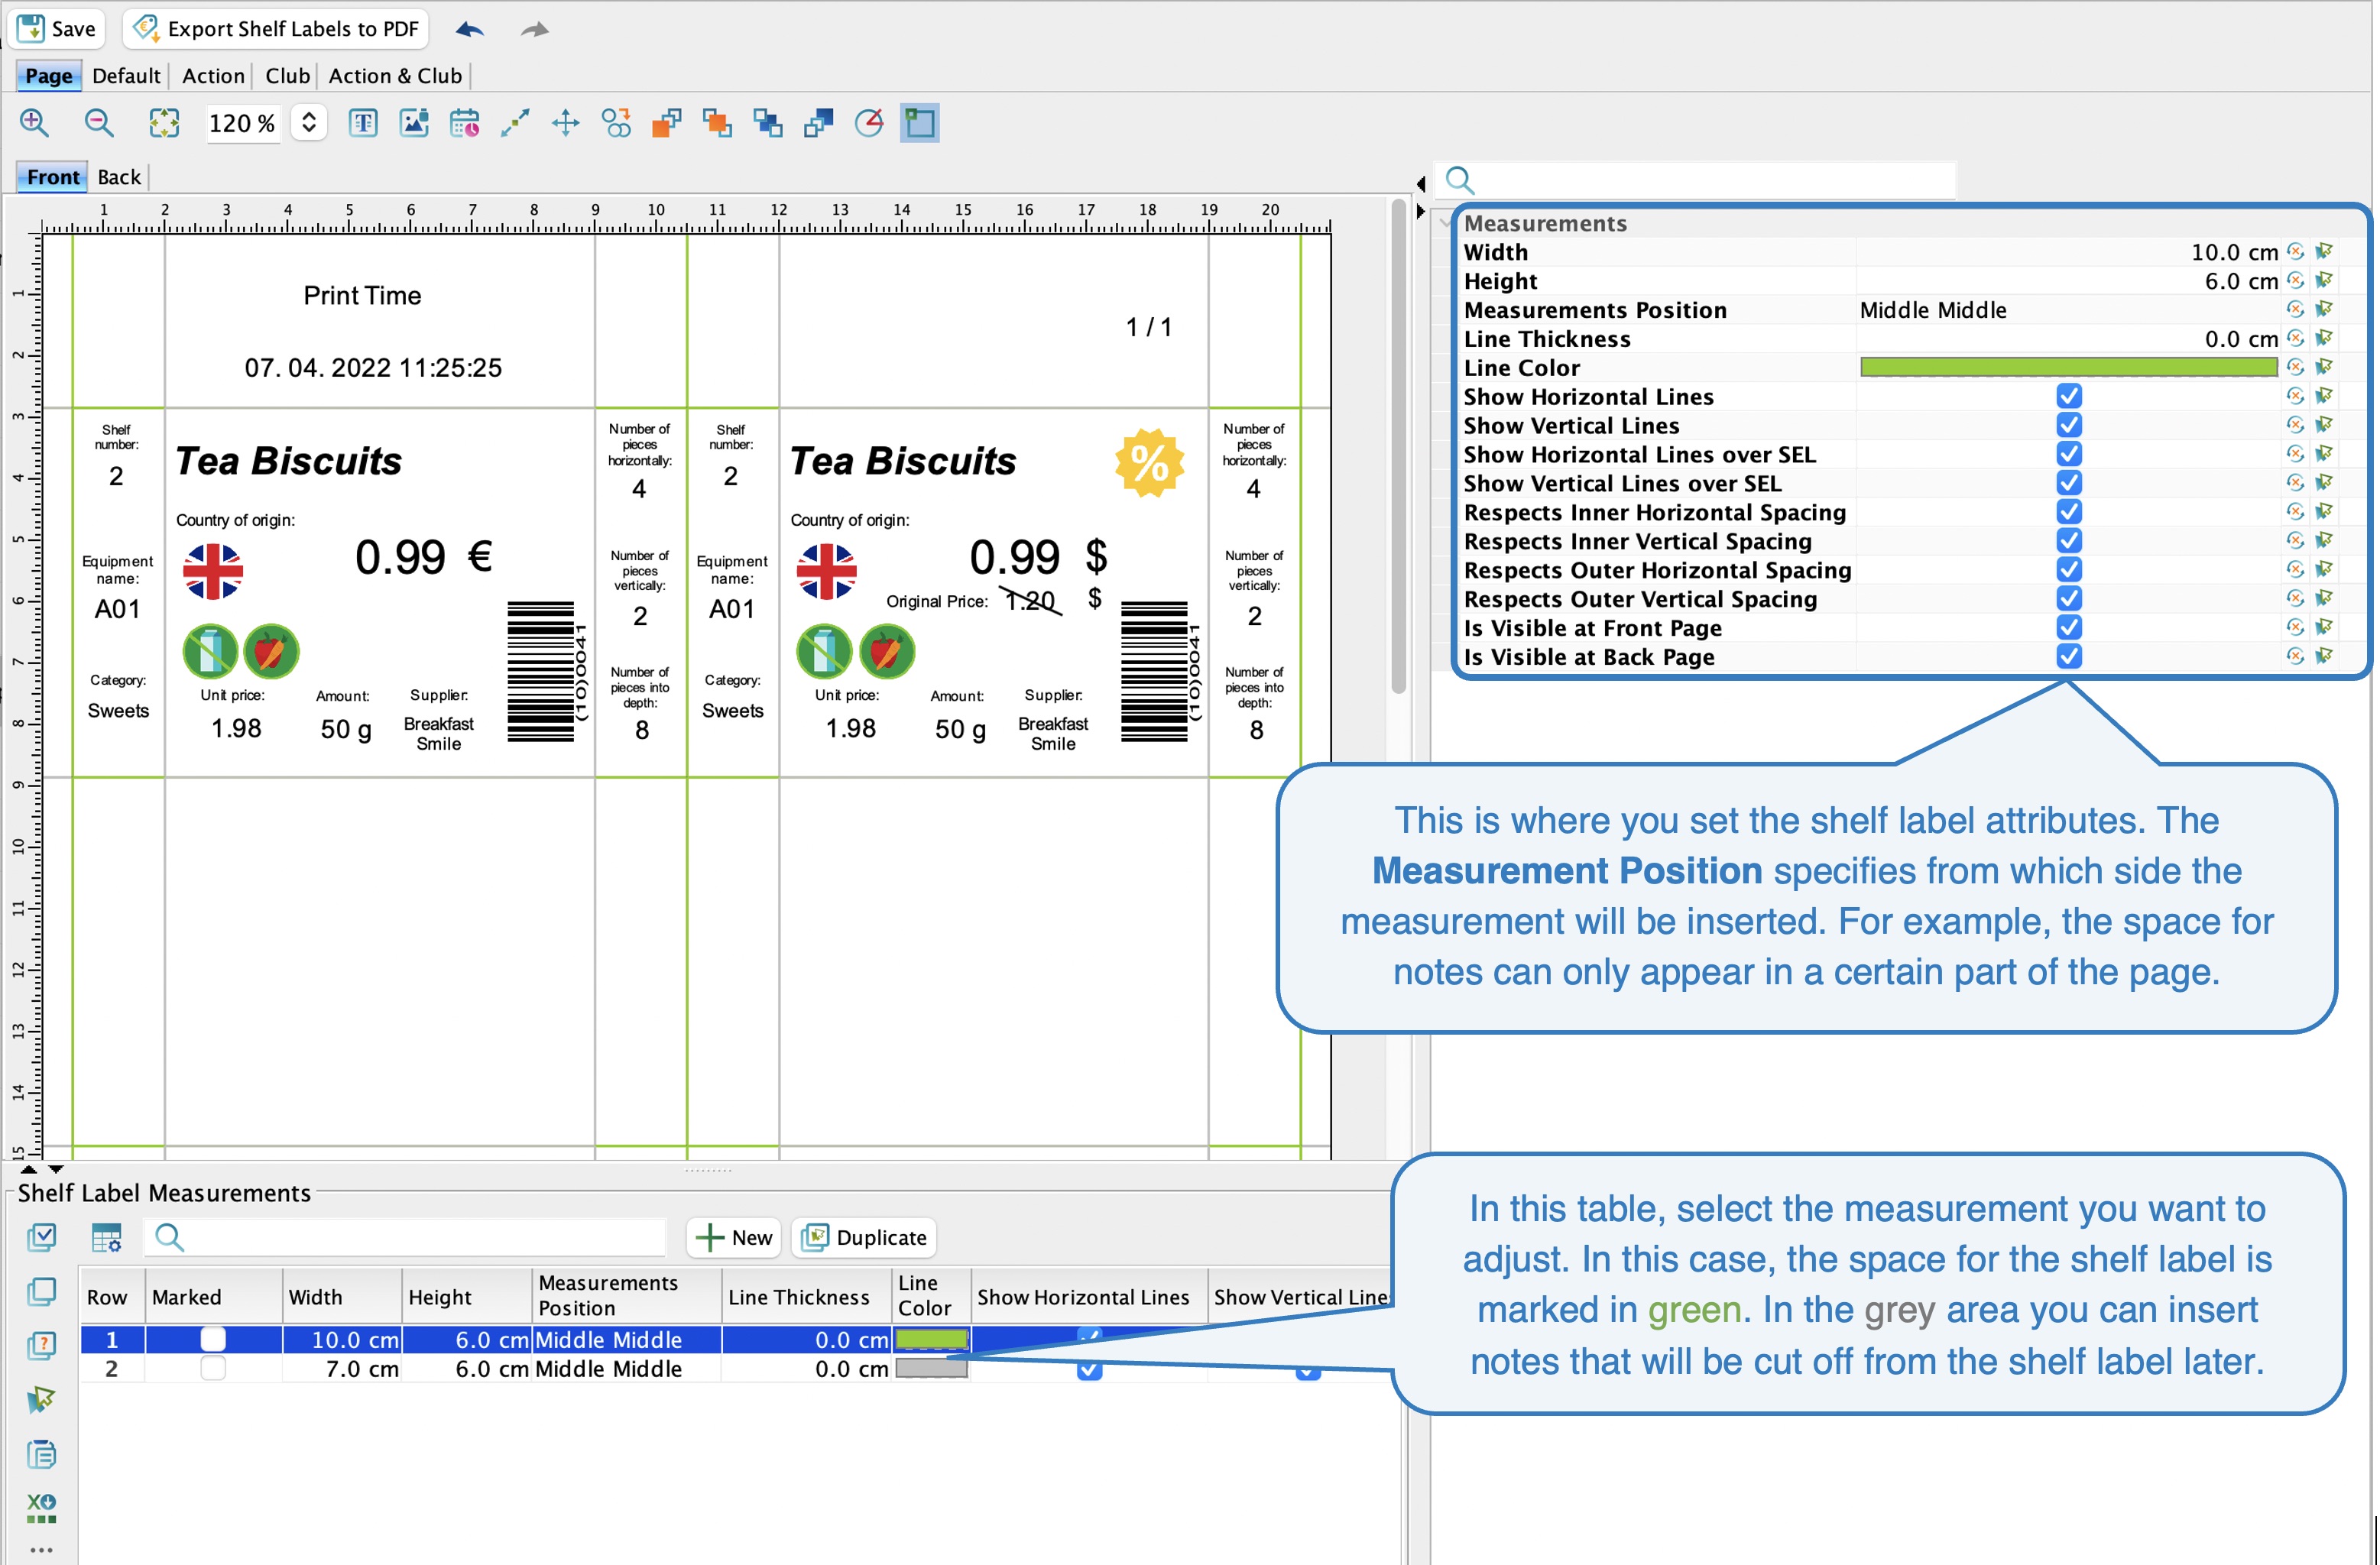Click the properties panel search field
Image resolution: width=2380 pixels, height=1565 pixels.
1697,181
